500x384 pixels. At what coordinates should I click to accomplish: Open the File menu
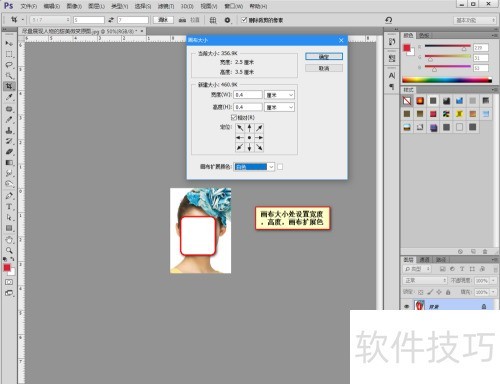(28, 6)
